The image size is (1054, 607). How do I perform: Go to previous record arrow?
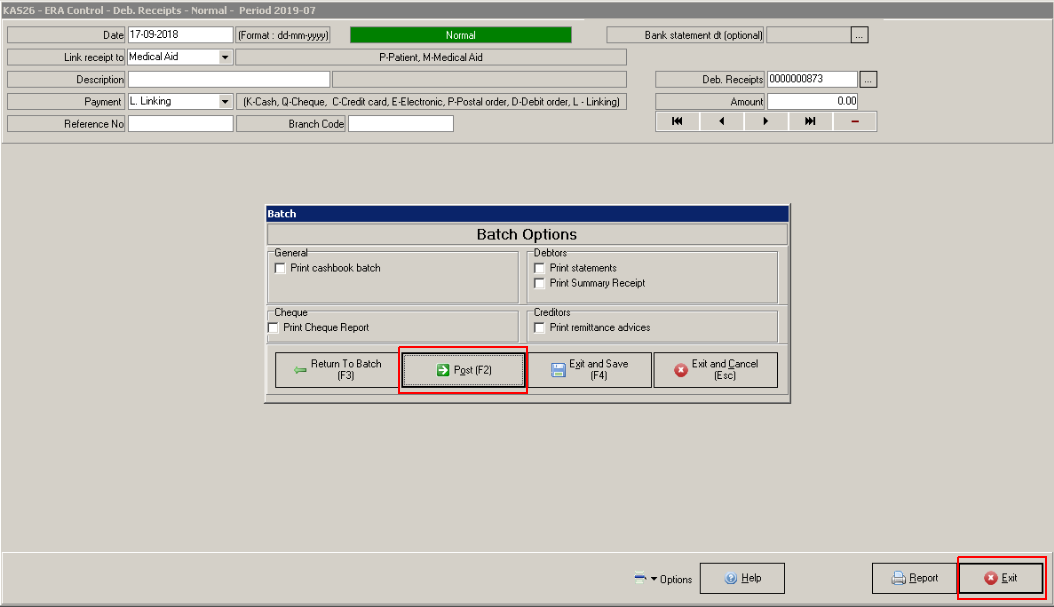(722, 122)
